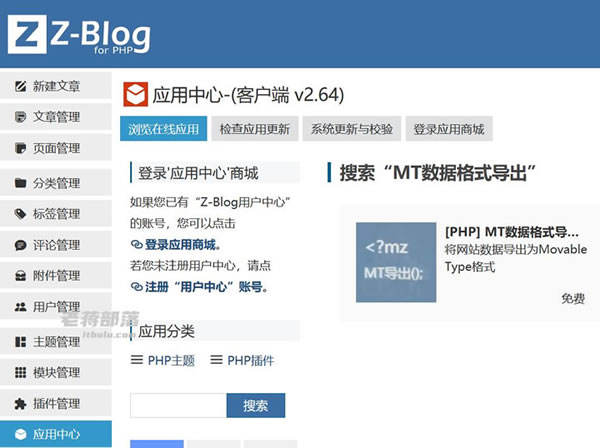600x448 pixels.
Task: Click the 模块管理 grid icon in the sidebar
Action: coord(20,372)
